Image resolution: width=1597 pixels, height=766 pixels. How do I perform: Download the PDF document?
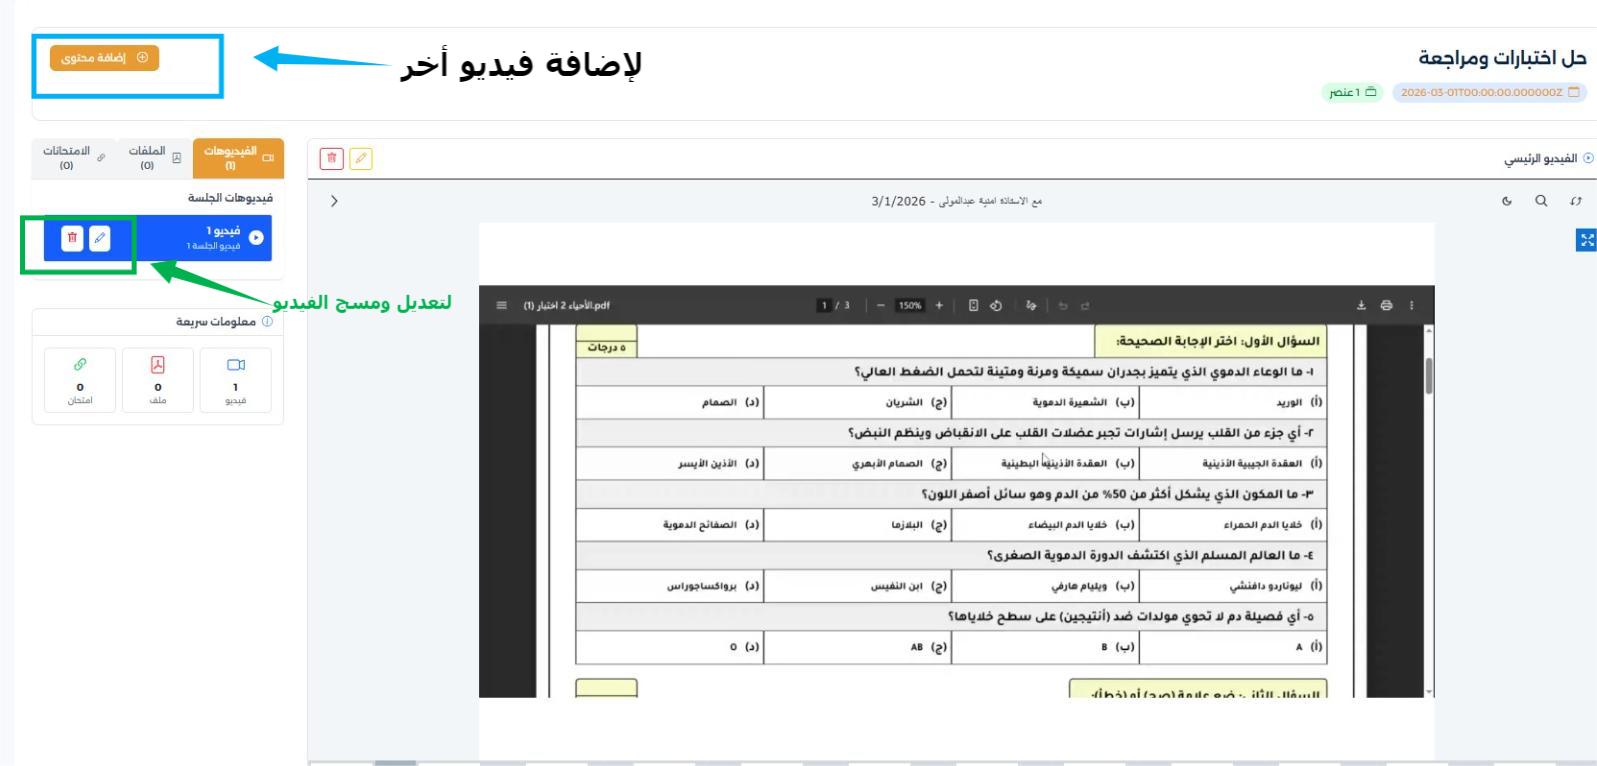click(1361, 306)
